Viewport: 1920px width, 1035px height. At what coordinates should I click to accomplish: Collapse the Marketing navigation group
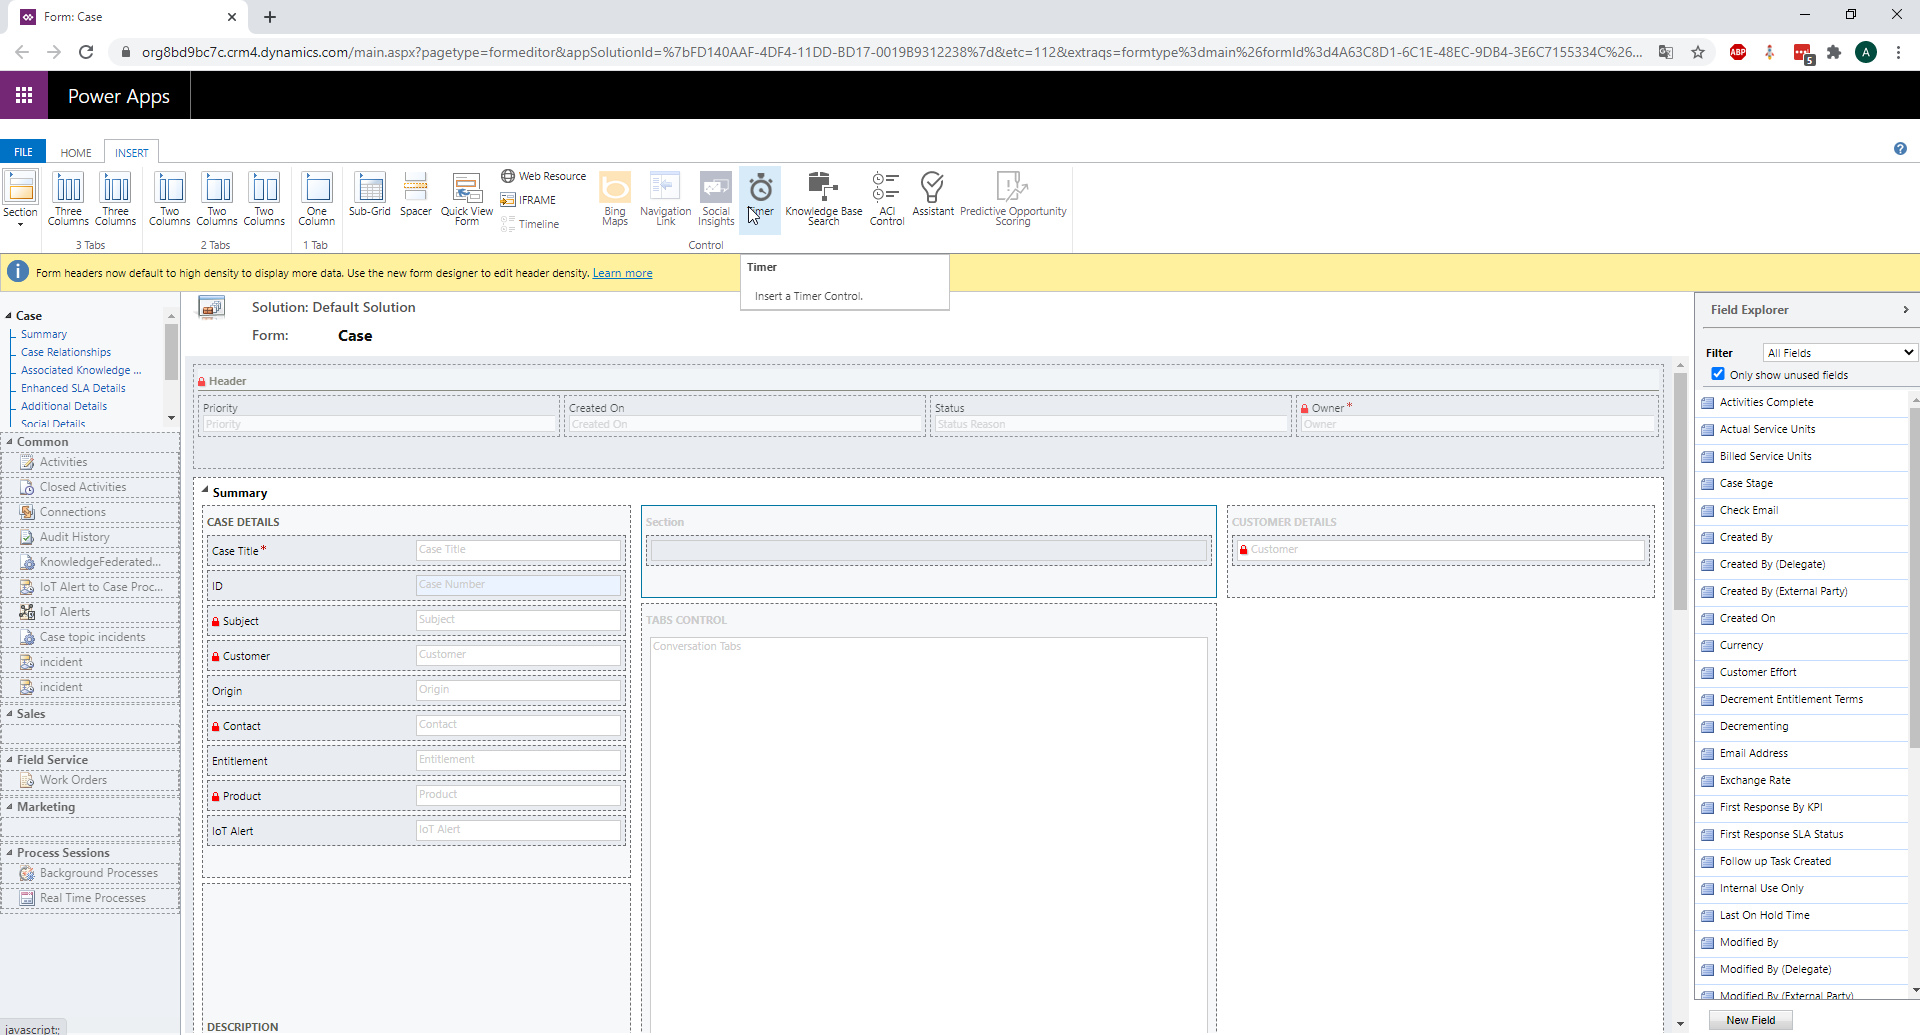9,807
